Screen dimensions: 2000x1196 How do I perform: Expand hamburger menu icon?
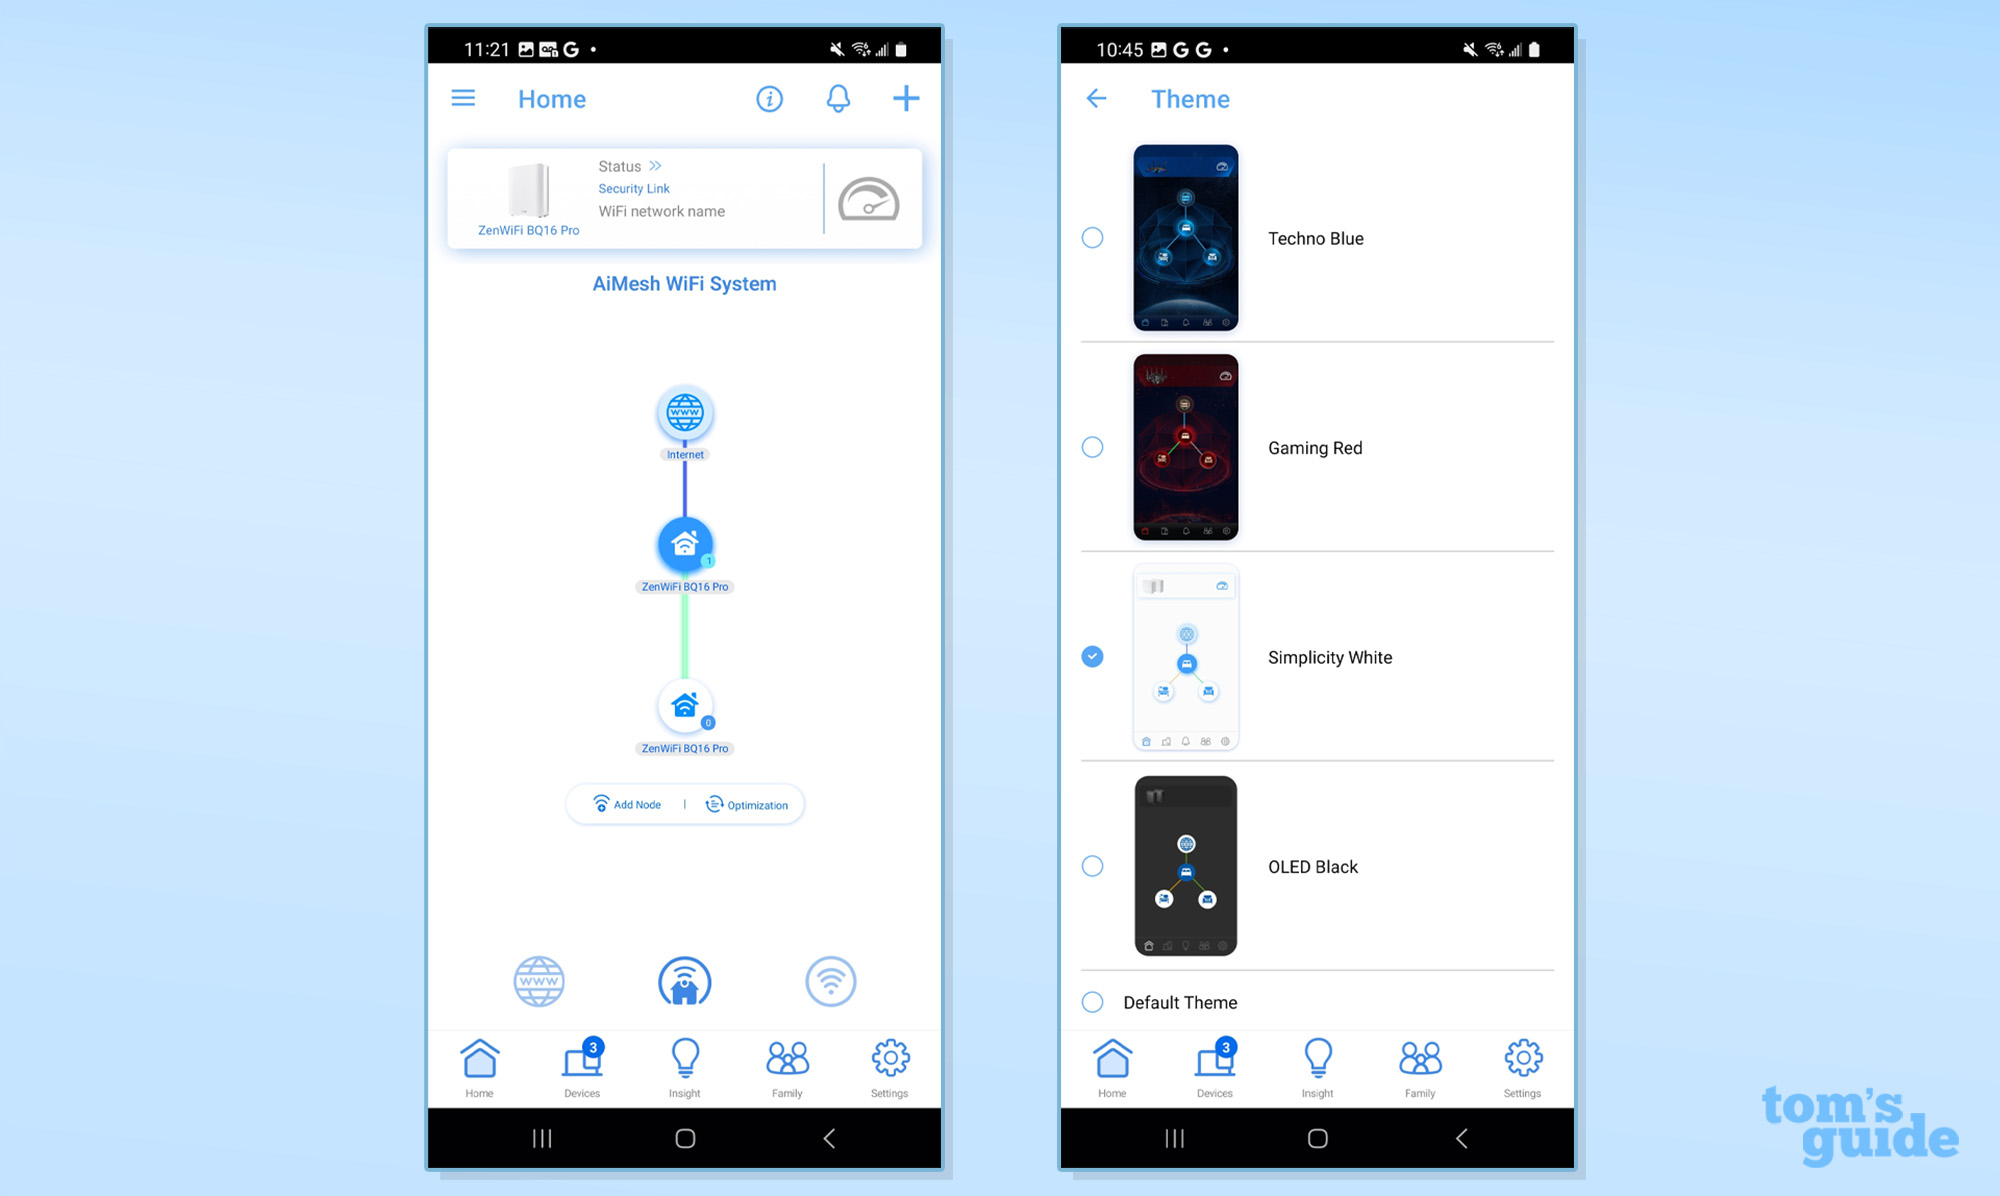[464, 97]
